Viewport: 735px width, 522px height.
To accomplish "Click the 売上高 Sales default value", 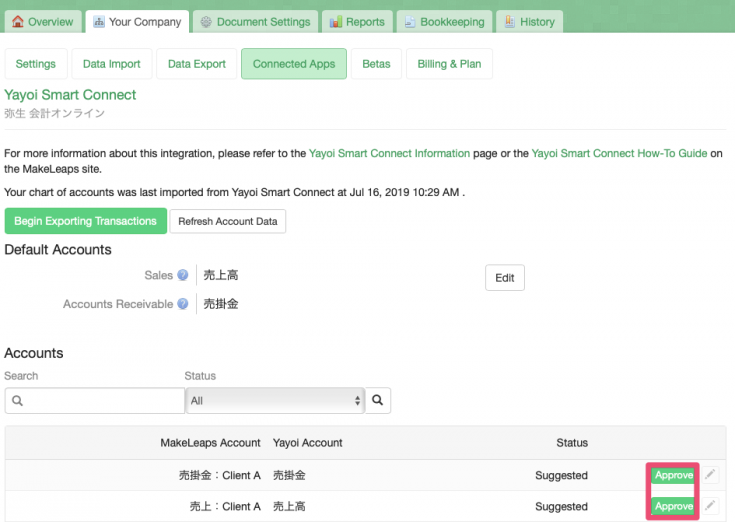I will 221,275.
